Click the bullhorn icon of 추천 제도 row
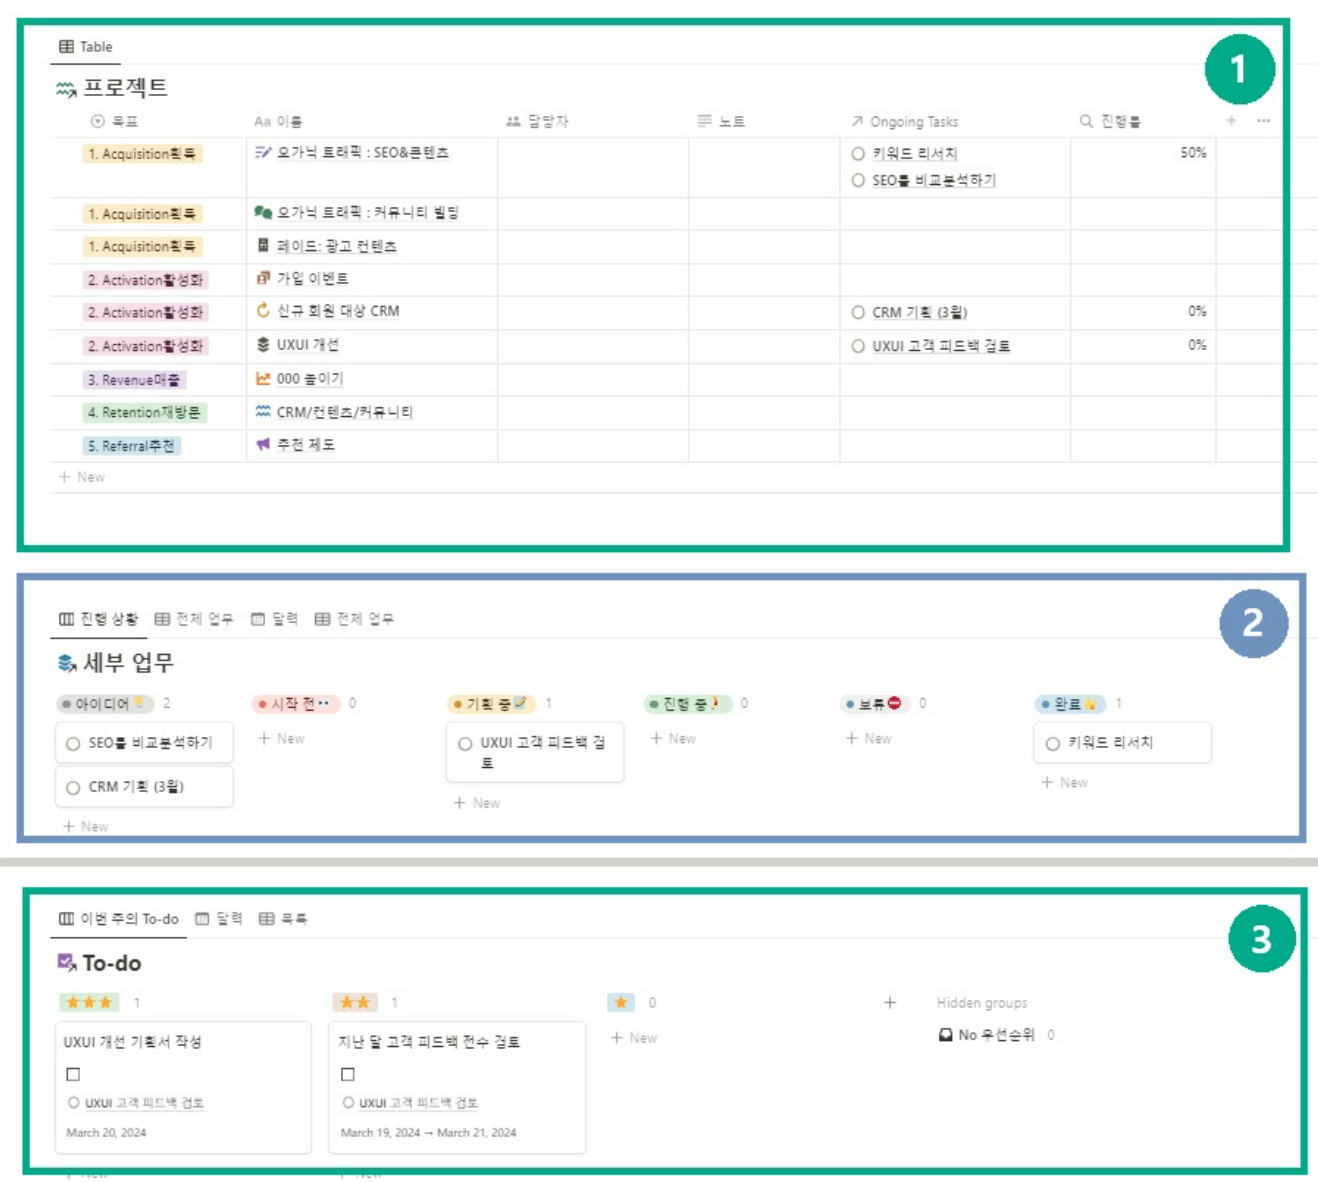The width and height of the screenshot is (1318, 1182). point(263,444)
